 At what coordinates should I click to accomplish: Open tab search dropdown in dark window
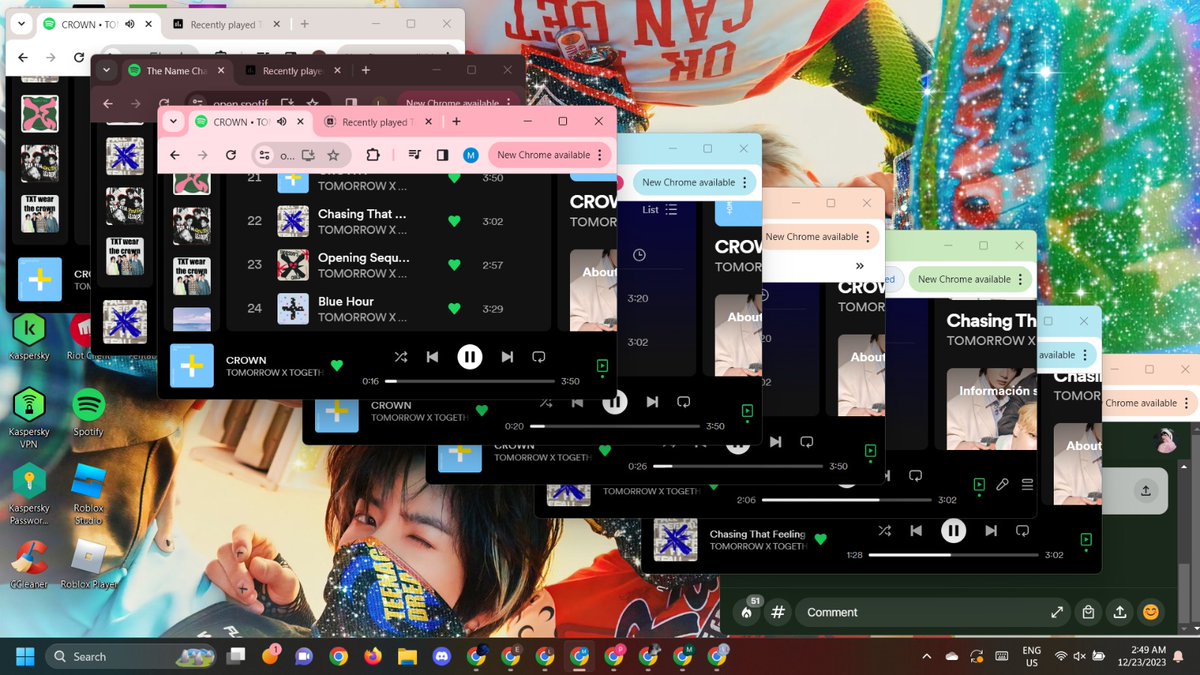[106, 70]
